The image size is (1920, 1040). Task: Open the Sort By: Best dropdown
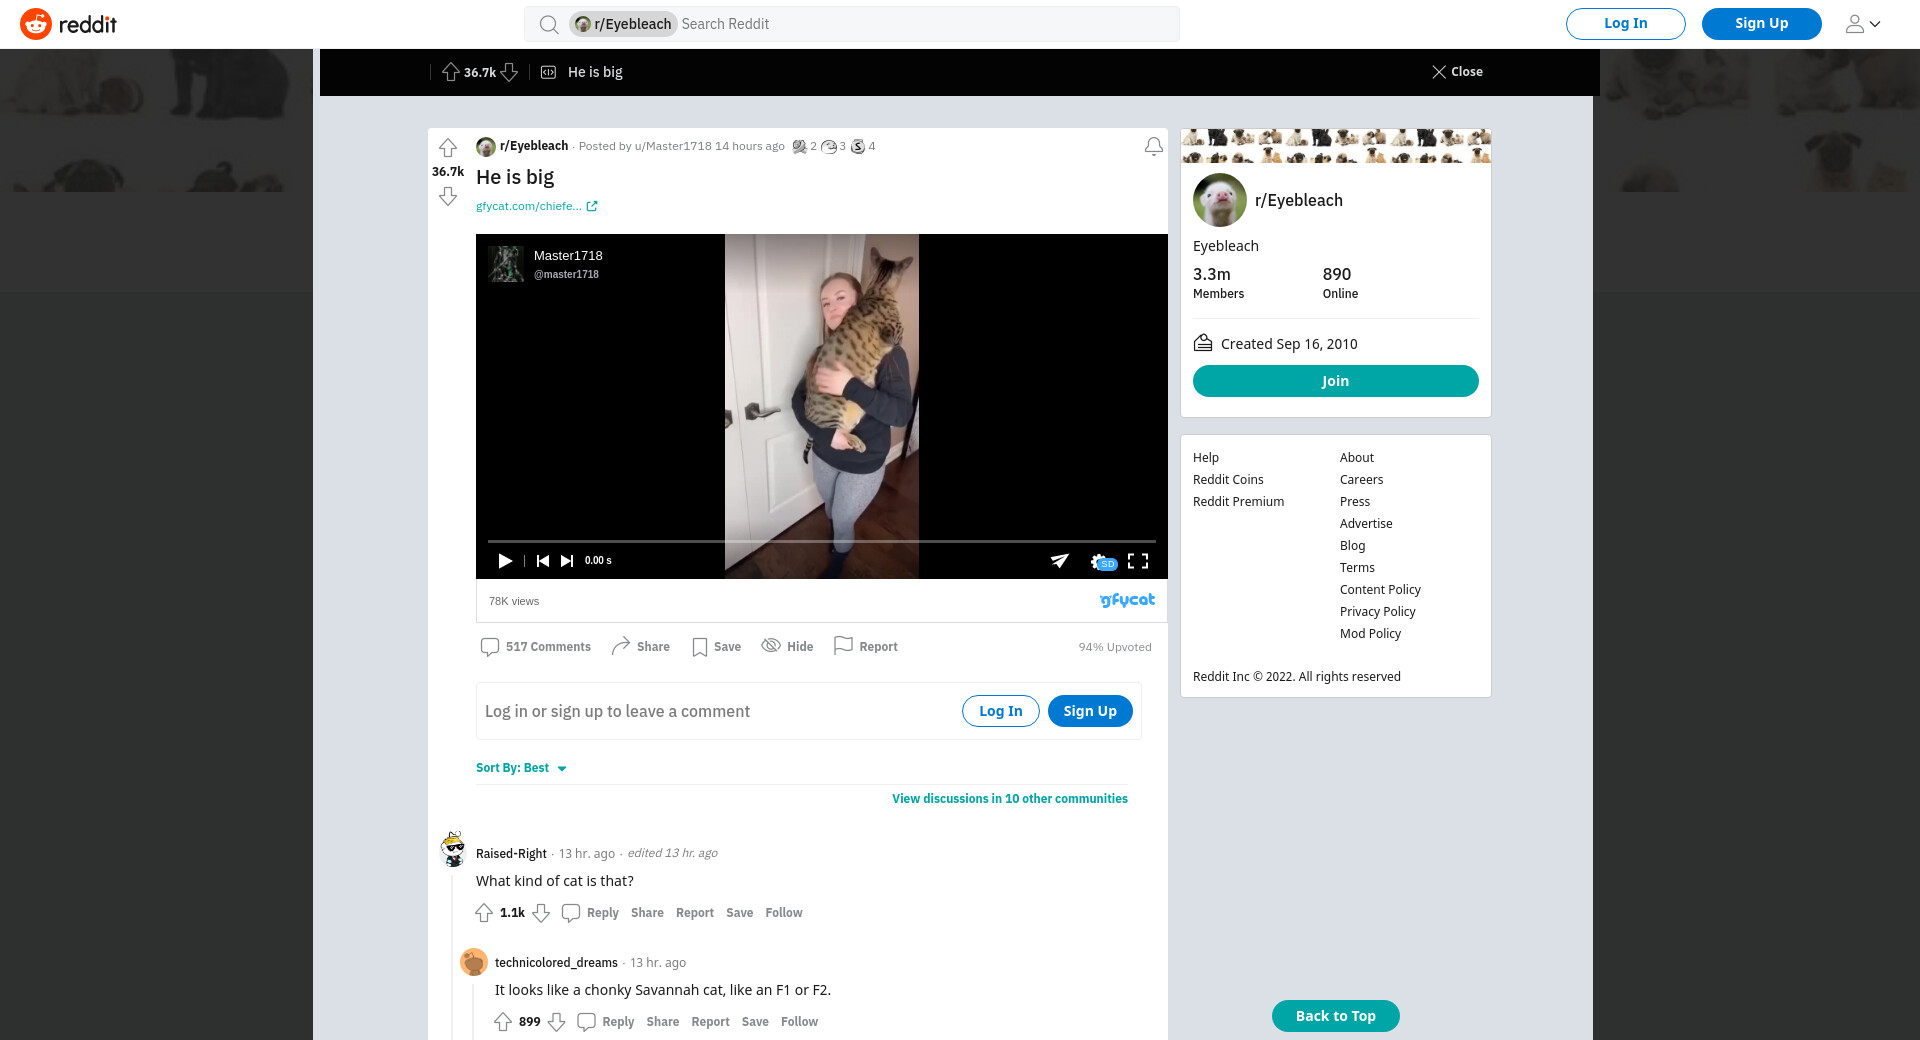tap(521, 768)
